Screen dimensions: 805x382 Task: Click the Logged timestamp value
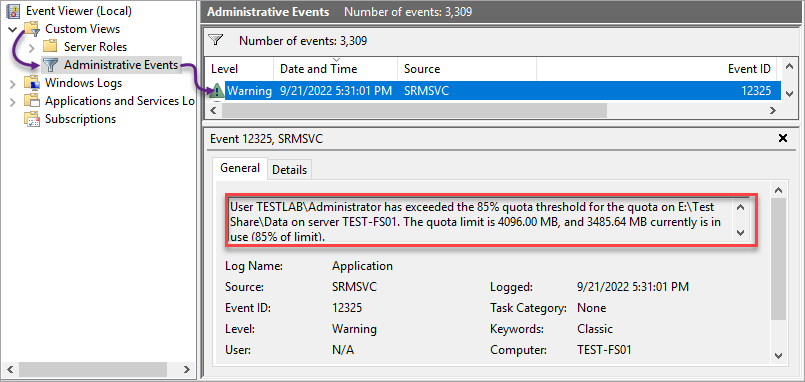tap(633, 287)
